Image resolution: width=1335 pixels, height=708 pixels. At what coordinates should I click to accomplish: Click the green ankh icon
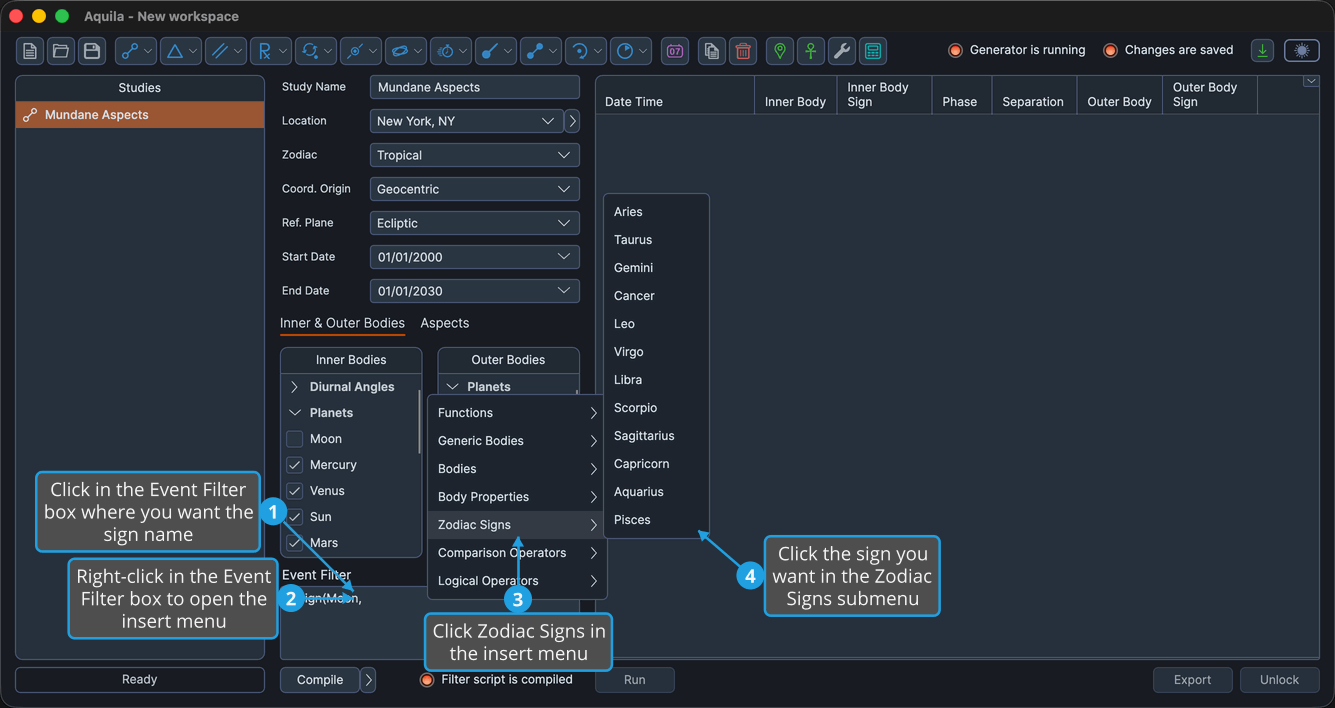click(810, 51)
